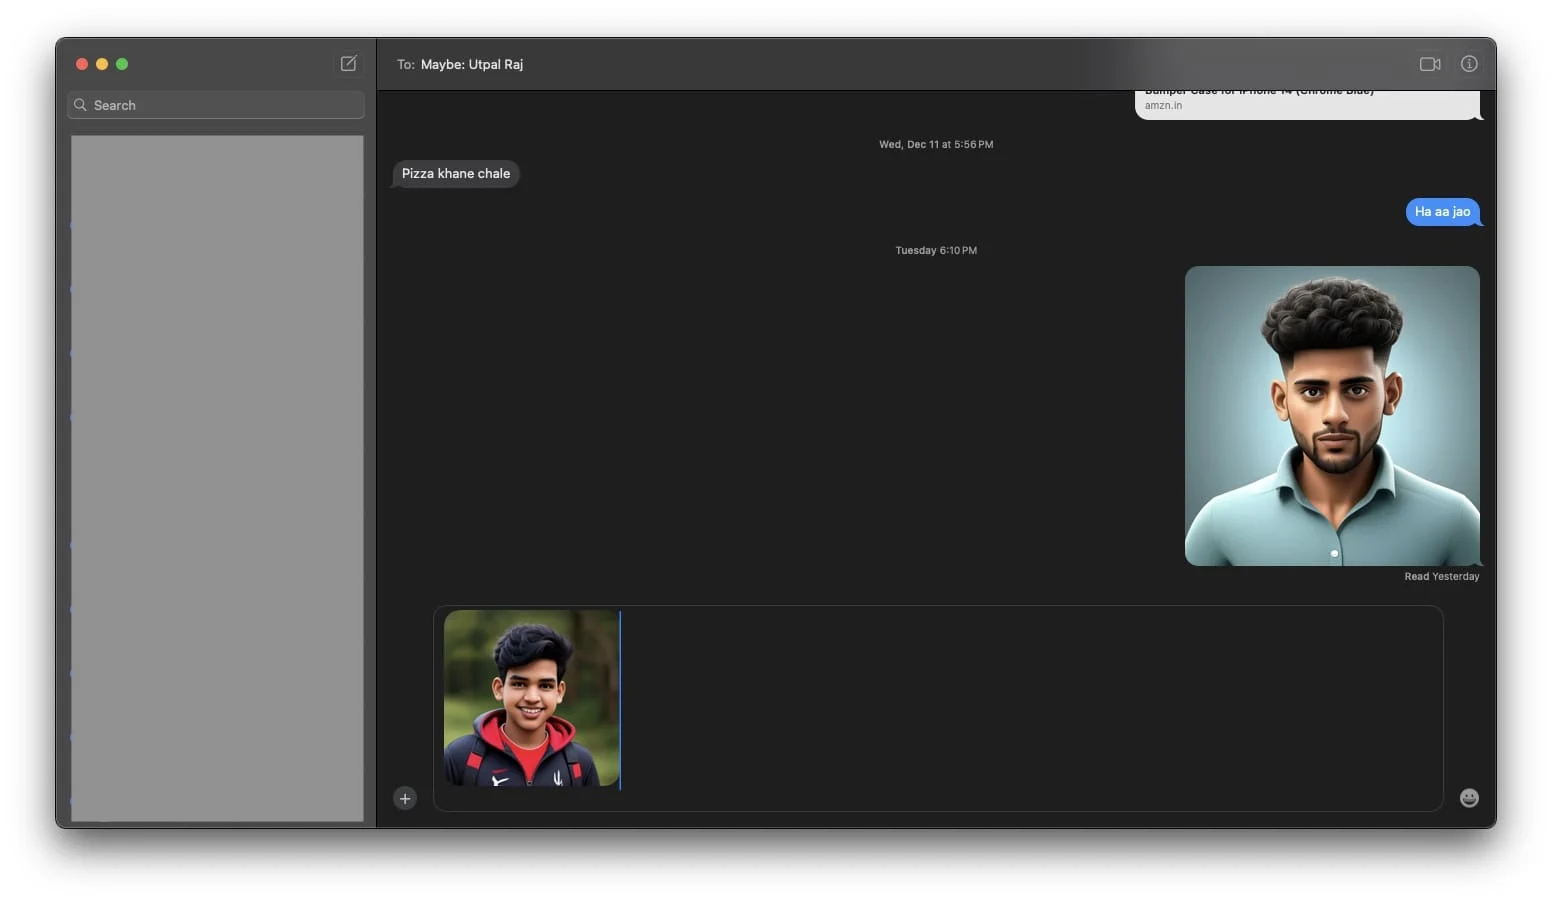Start a video call with Utpal Raj
This screenshot has width=1552, height=902.
(1430, 64)
